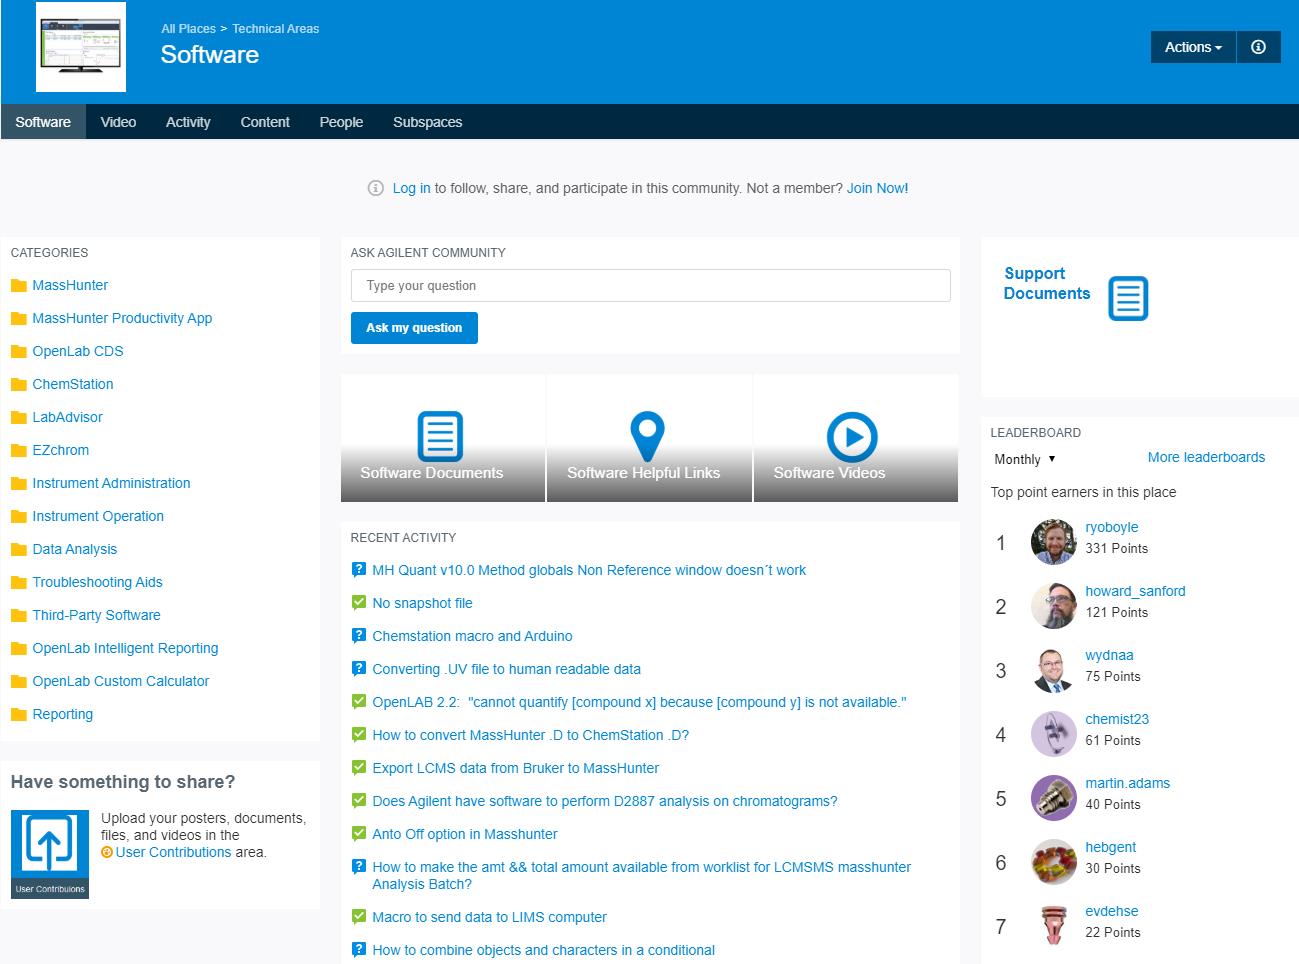The image size is (1299, 964).
Task: Open wydnaa's avatar in leaderboard
Action: (1053, 670)
